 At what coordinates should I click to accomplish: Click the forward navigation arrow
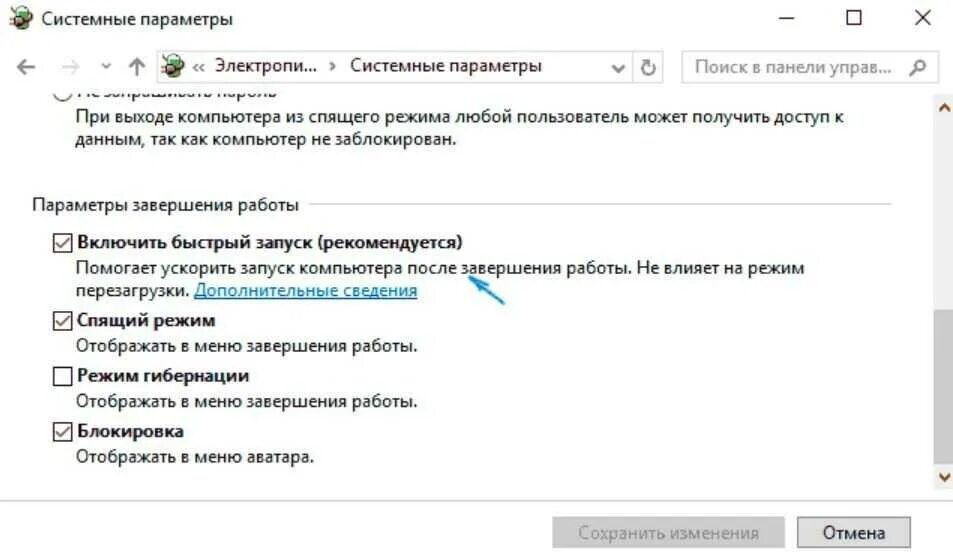(x=71, y=67)
